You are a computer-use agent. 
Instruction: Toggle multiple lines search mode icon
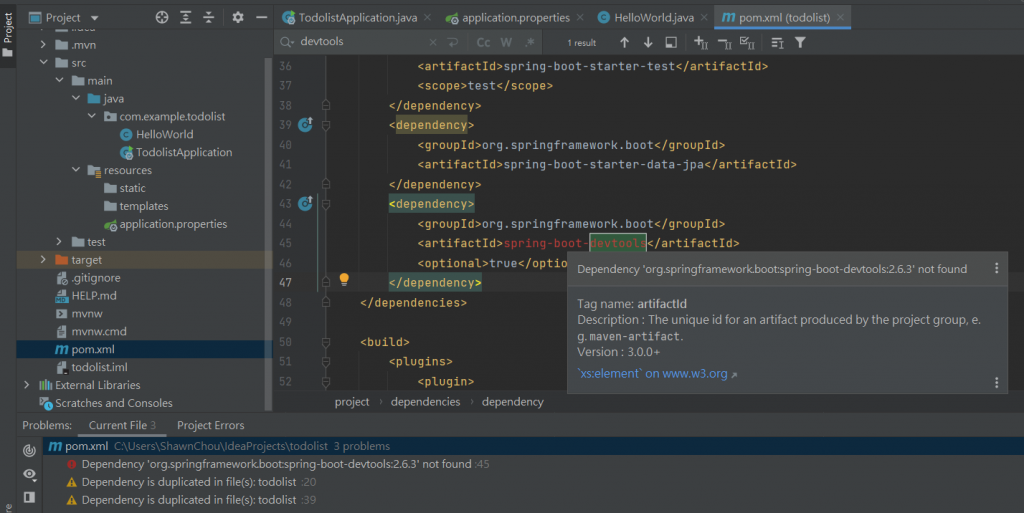[777, 42]
